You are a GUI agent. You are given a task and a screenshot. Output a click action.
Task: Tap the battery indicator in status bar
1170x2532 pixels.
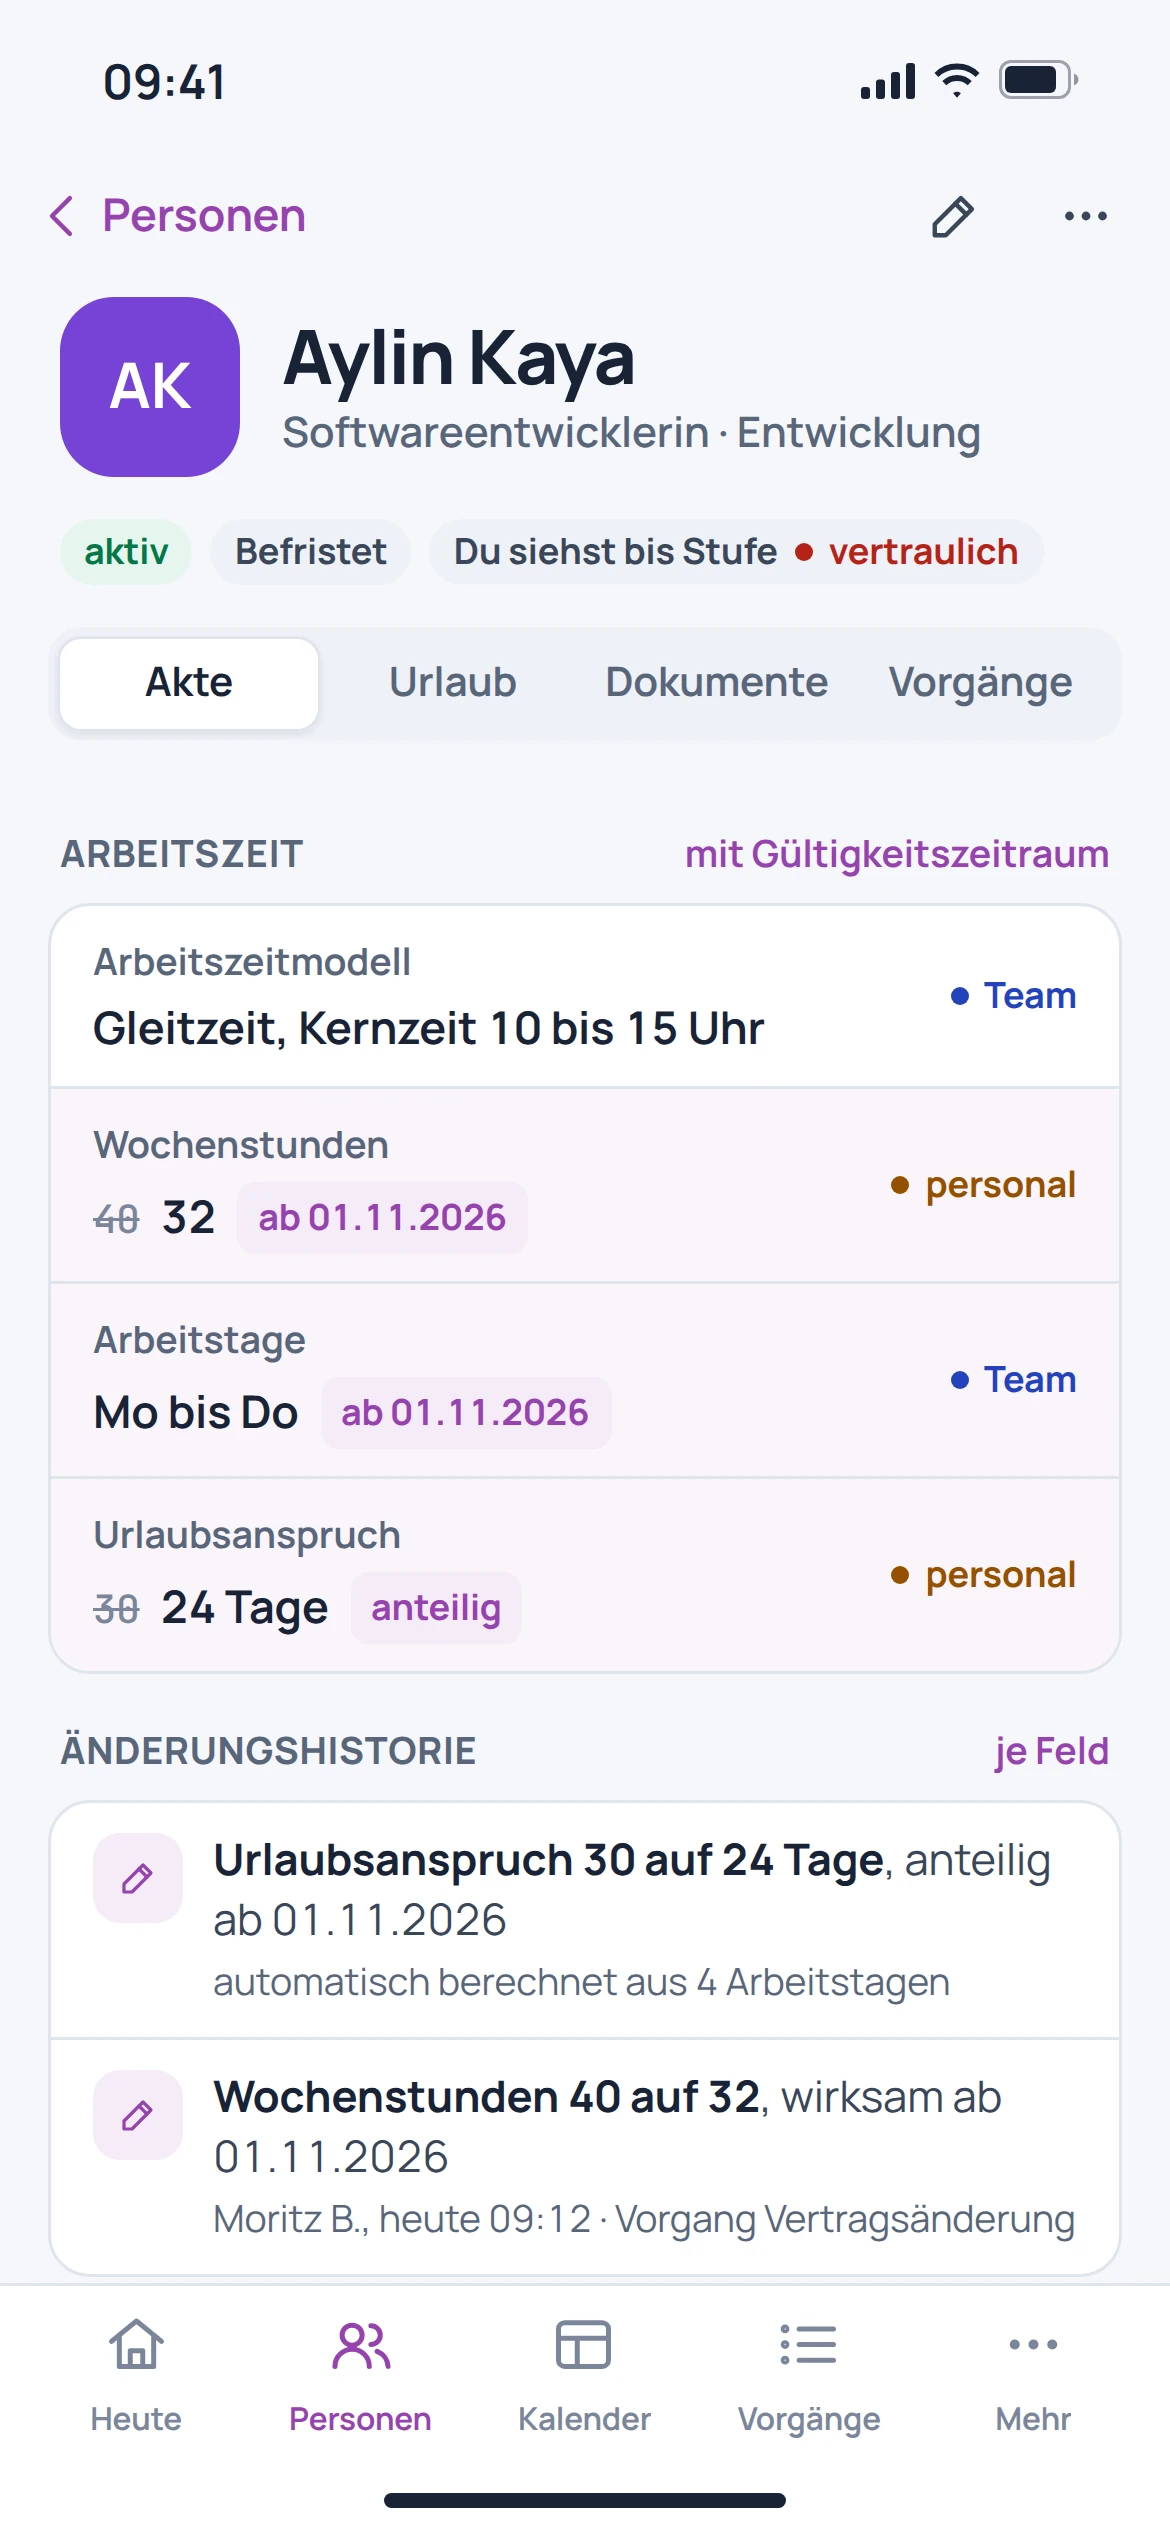coord(1038,80)
